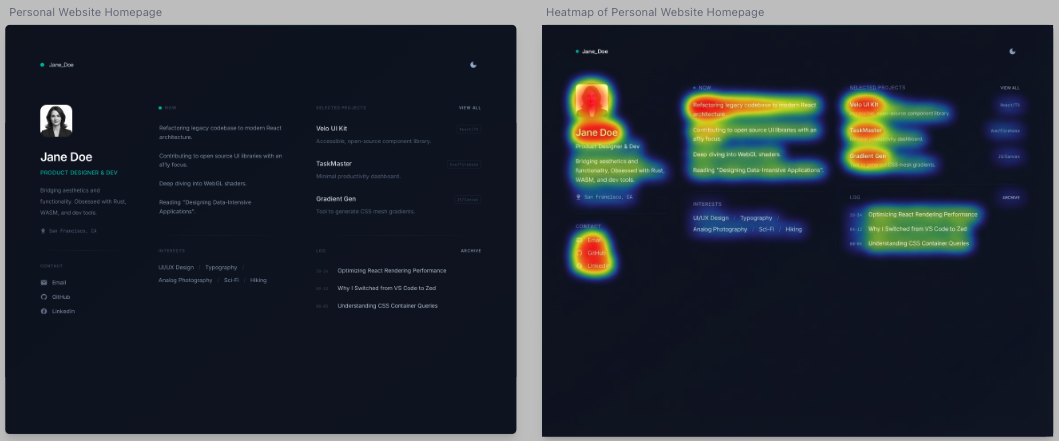
Task: Click location pin icon in heatmap panel
Action: coord(579,197)
